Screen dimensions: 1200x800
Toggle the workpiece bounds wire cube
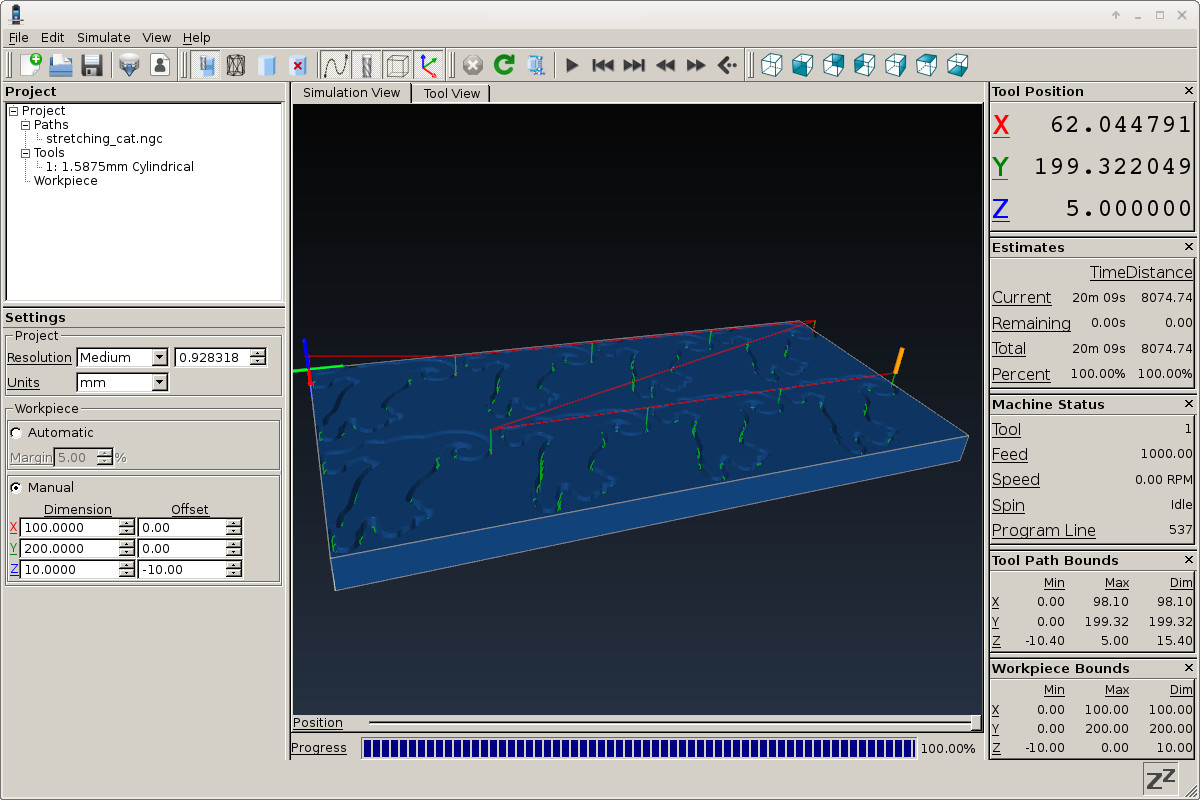[398, 65]
